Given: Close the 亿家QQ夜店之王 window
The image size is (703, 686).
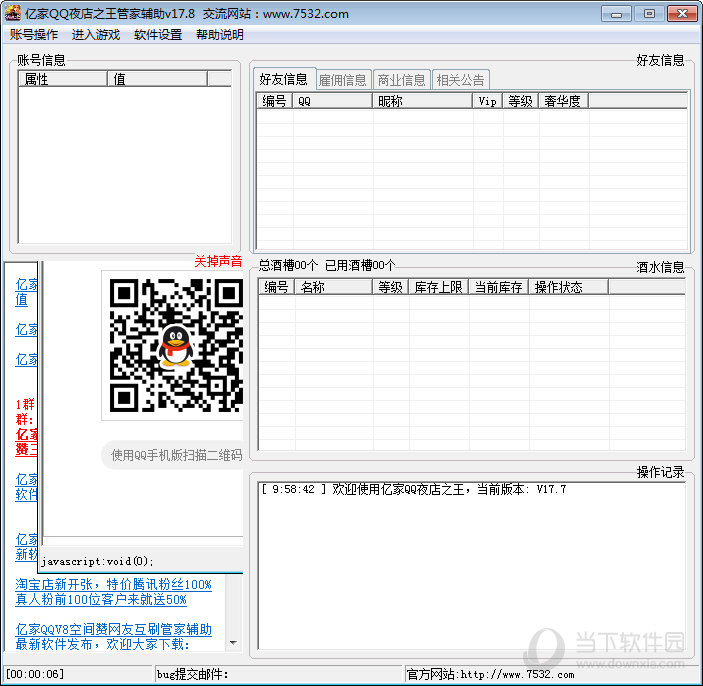Looking at the screenshot, I should click(x=682, y=14).
